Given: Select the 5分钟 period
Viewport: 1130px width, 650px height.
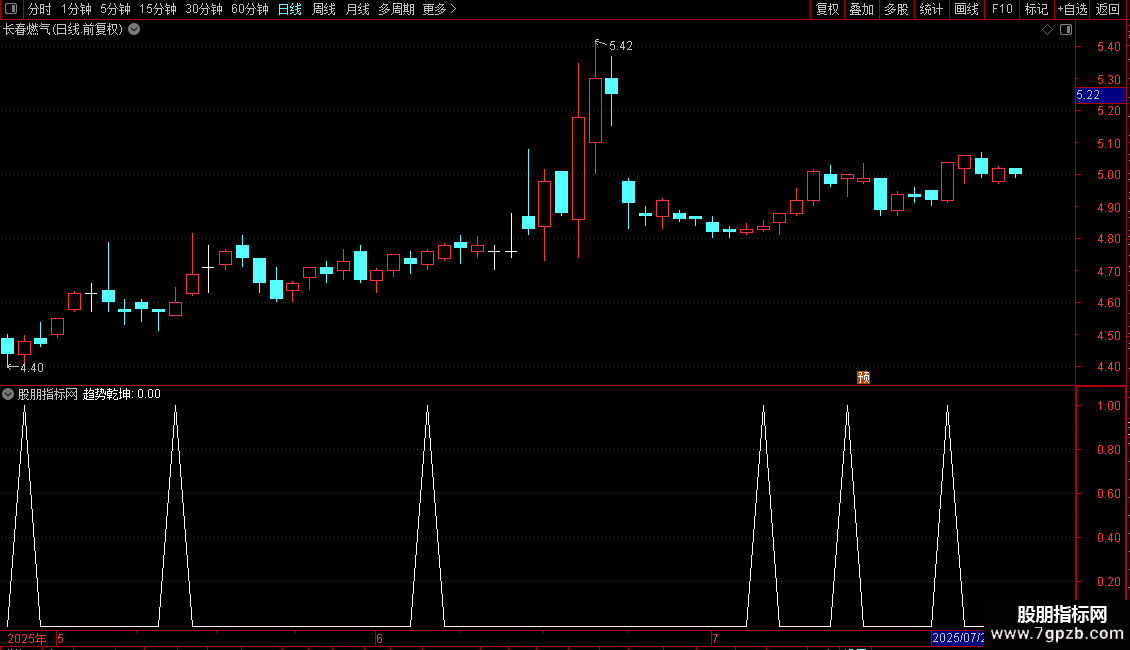Looking at the screenshot, I should point(115,9).
